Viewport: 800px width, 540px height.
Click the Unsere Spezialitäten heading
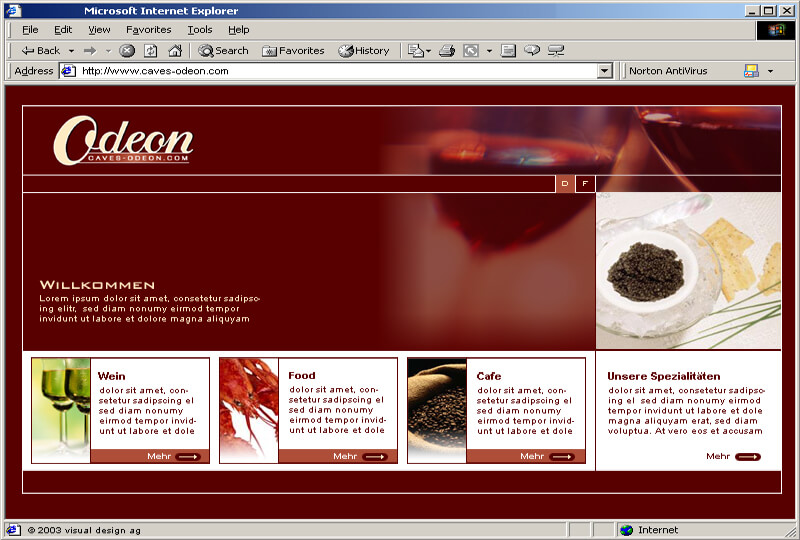pyautogui.click(x=664, y=376)
